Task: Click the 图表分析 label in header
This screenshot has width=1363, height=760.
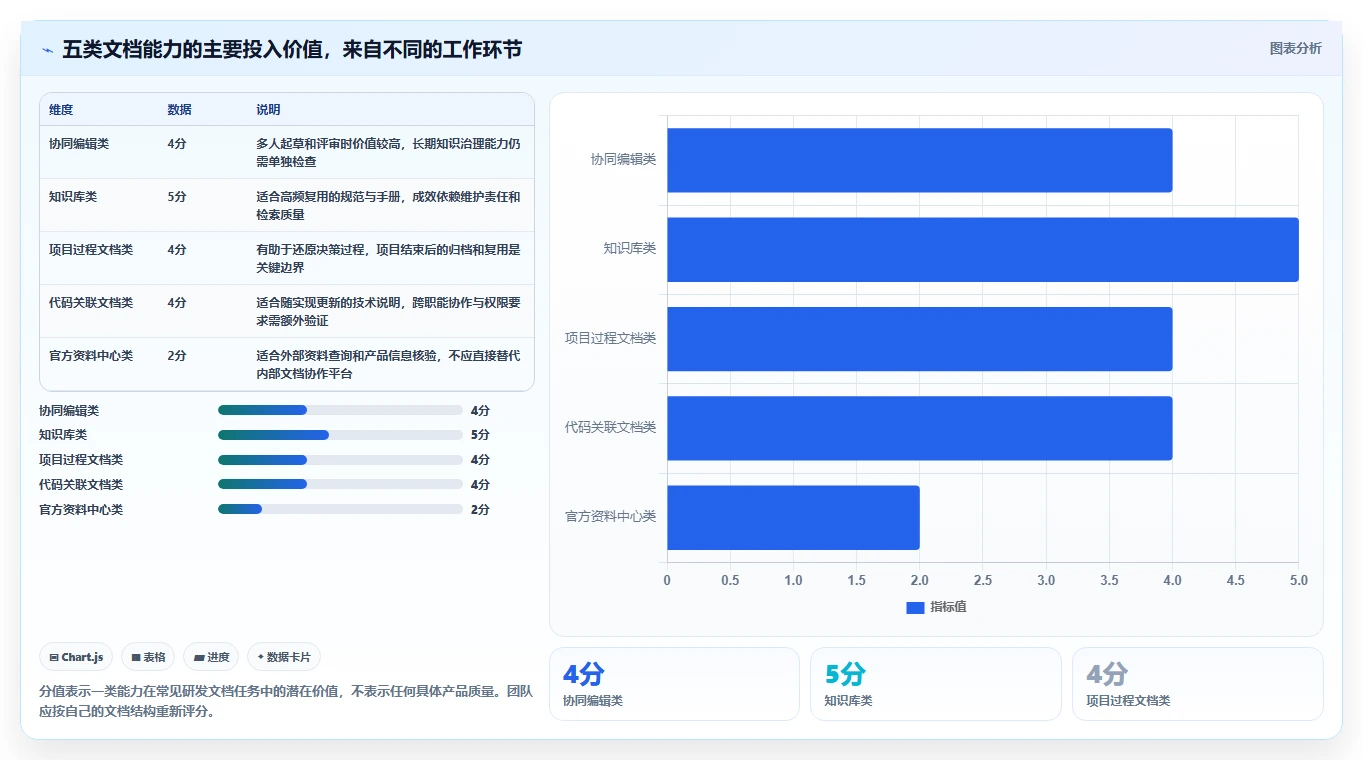Action: pyautogui.click(x=1295, y=48)
